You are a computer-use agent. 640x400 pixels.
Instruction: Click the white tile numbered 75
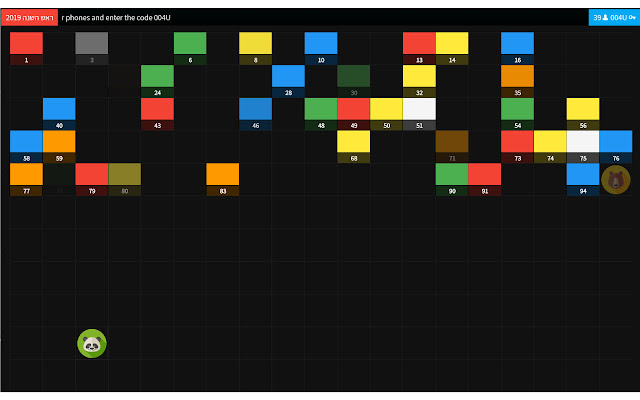pos(583,147)
